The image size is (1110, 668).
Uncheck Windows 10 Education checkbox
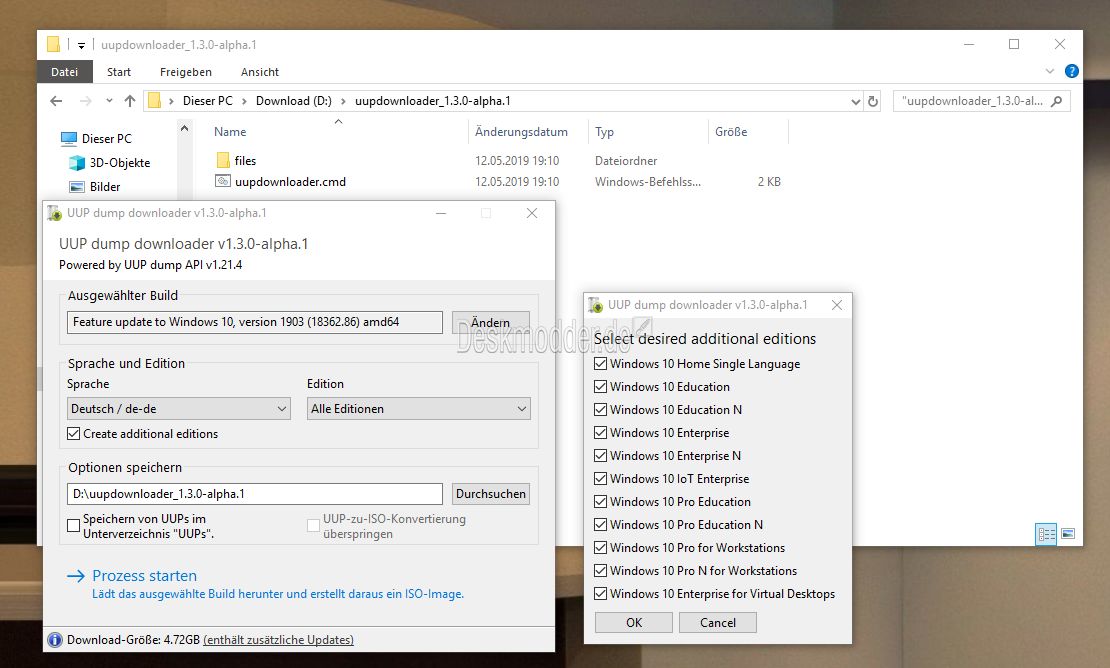[600, 387]
